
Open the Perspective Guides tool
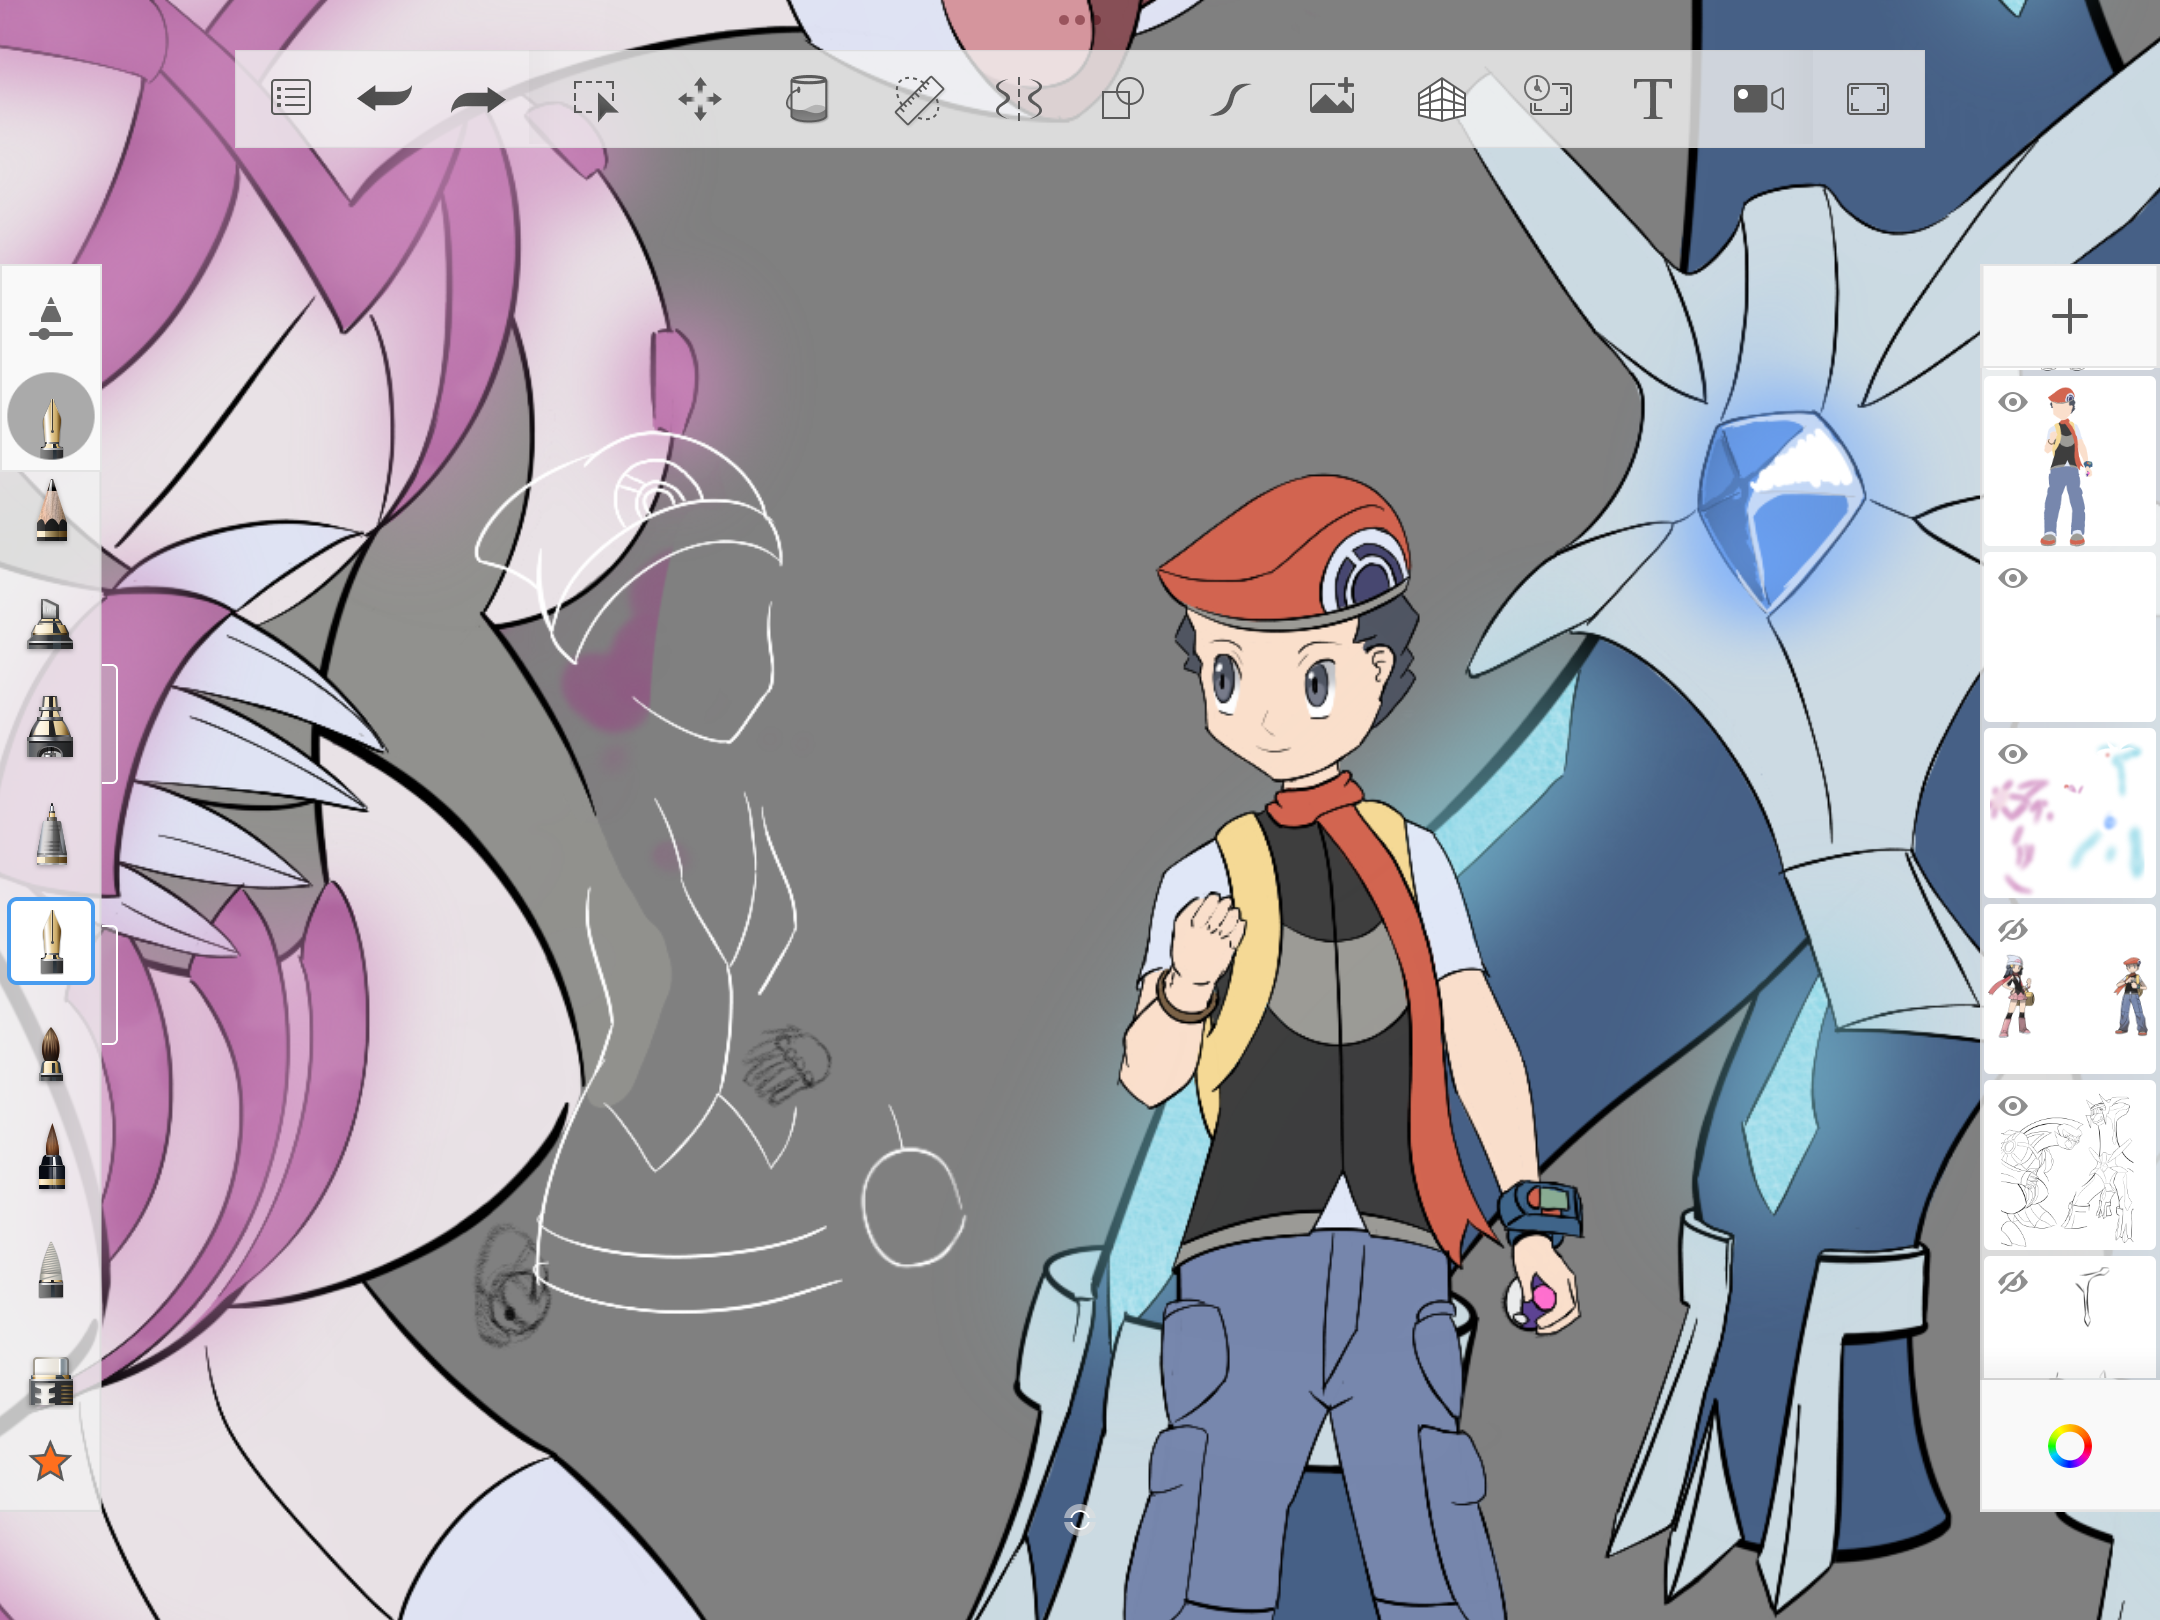tap(1442, 99)
